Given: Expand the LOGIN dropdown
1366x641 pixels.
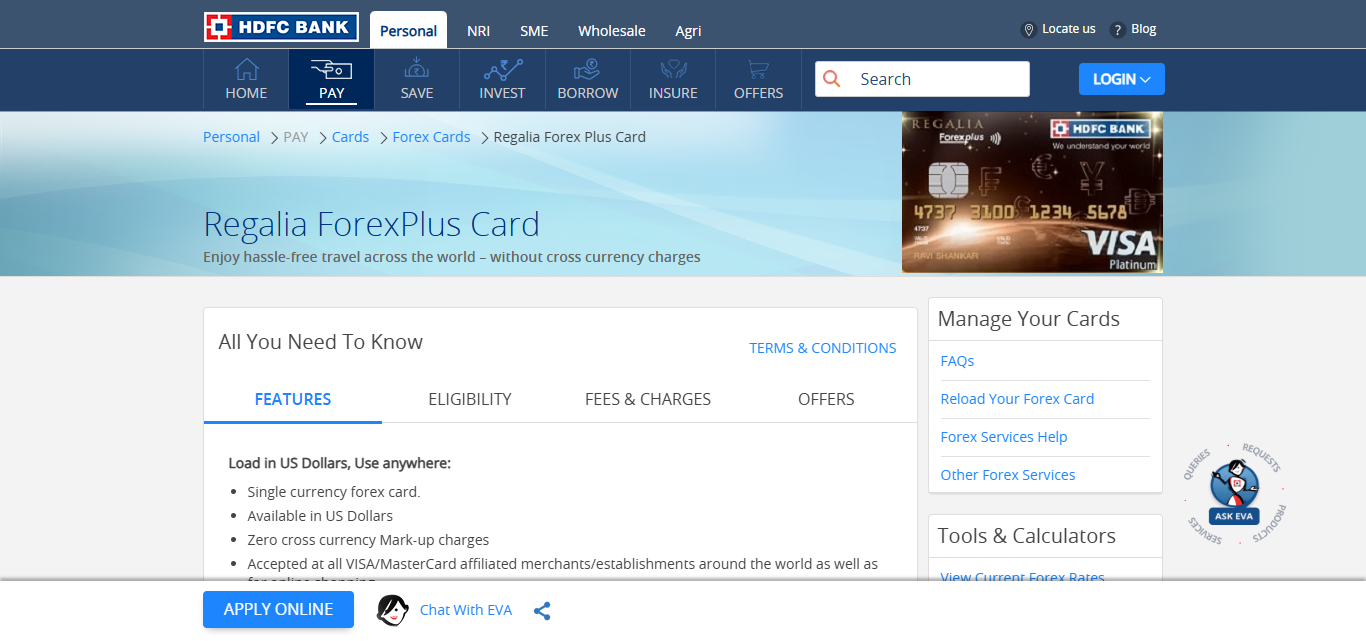Looking at the screenshot, I should 1122,79.
